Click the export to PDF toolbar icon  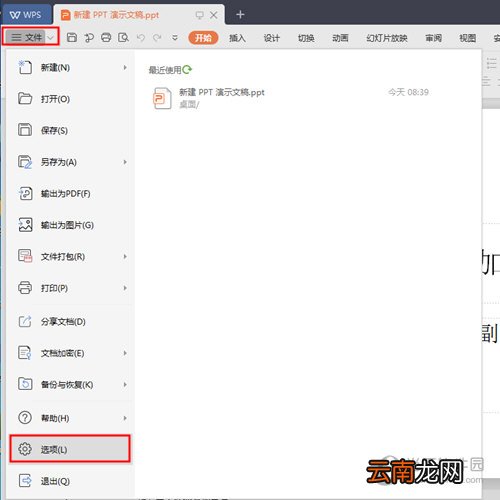click(89, 37)
